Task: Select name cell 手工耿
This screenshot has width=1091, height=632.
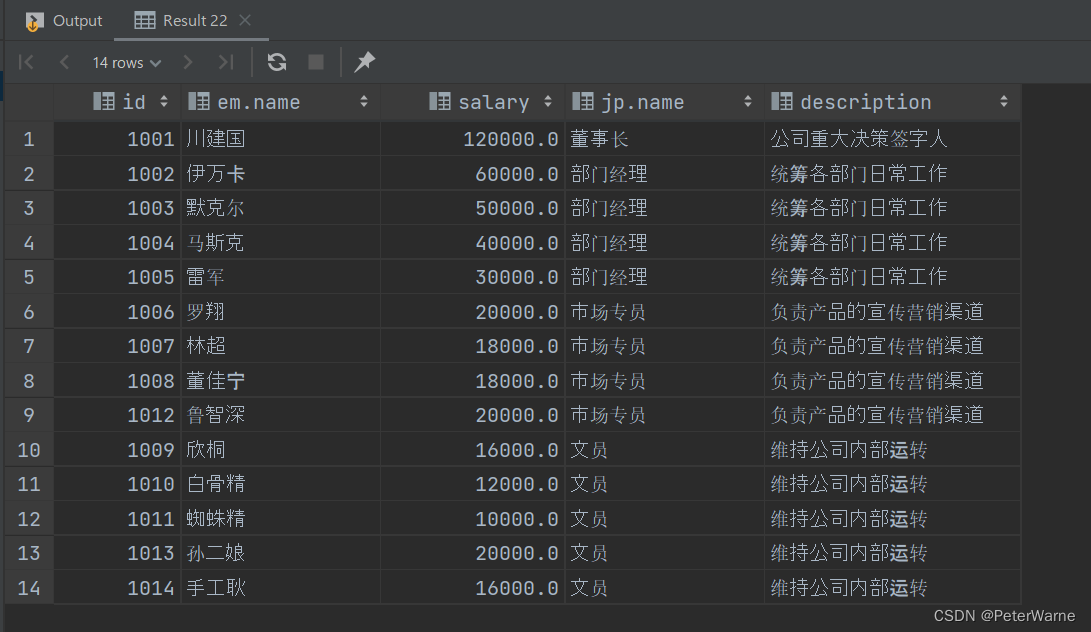Action: click(x=280, y=588)
